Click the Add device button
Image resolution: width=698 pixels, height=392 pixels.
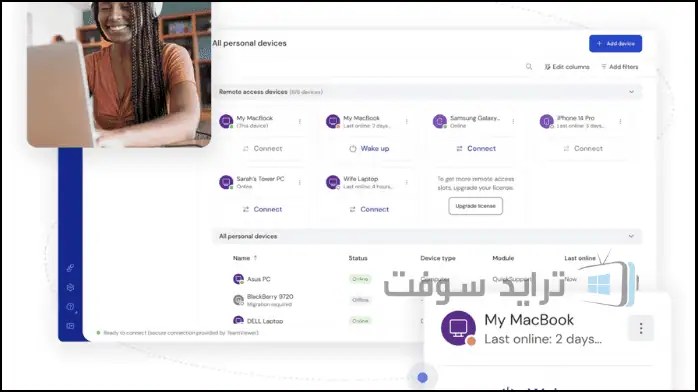point(615,44)
